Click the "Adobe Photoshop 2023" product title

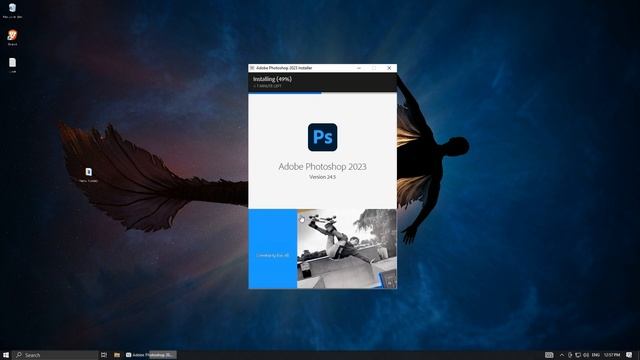tap(322, 167)
